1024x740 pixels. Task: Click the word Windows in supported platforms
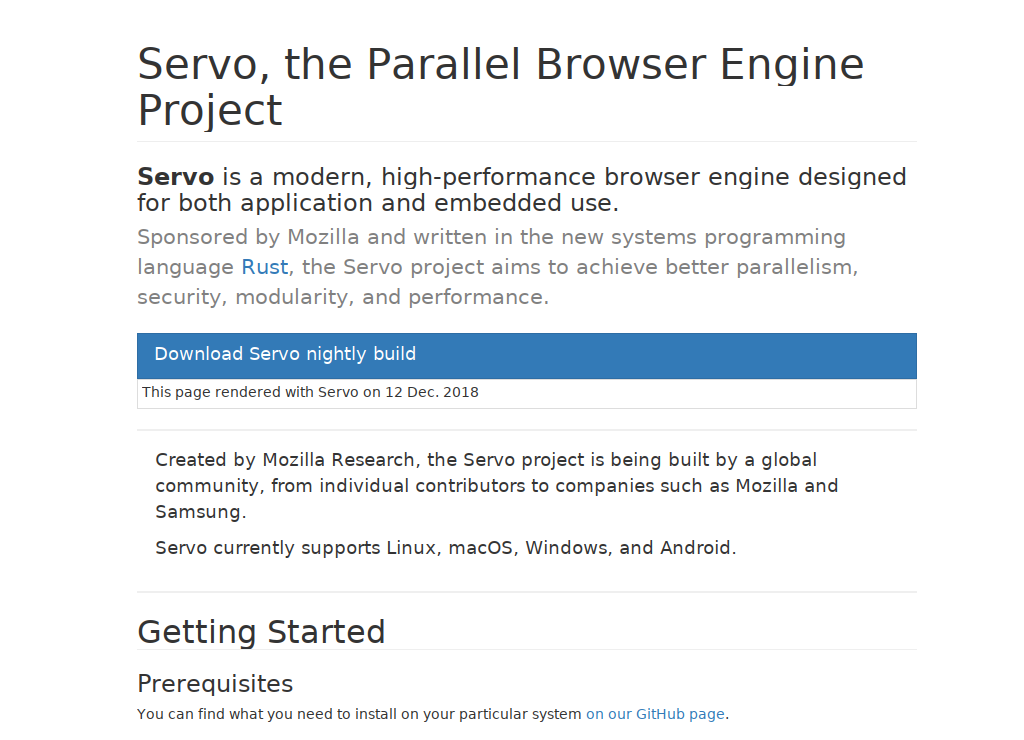click(566, 548)
